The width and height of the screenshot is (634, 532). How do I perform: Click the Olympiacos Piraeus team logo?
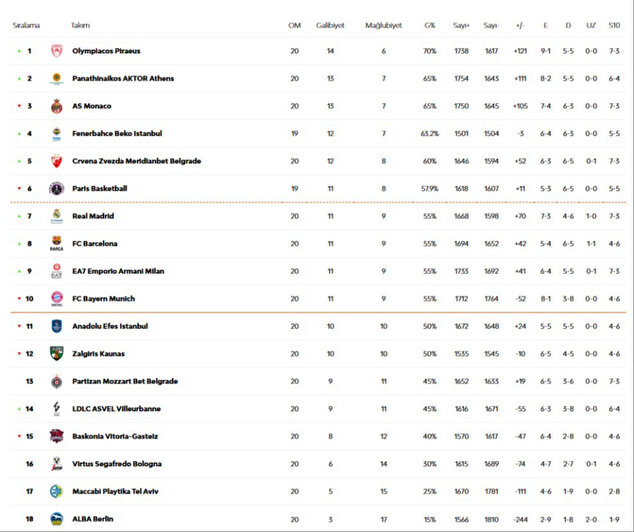[x=57, y=51]
